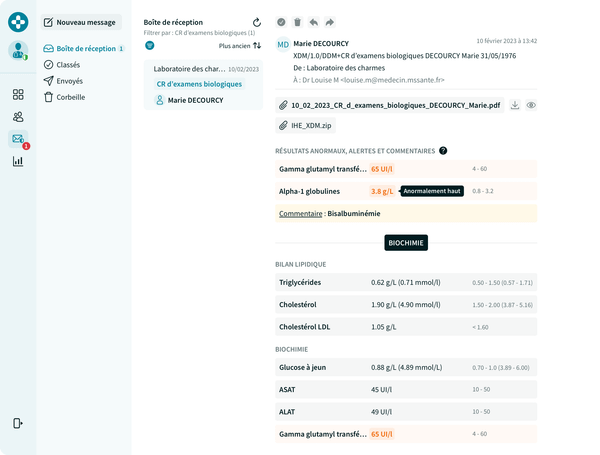Refresh the inbox with the reload icon
Viewport: 600px width, 455px height.
[257, 23]
